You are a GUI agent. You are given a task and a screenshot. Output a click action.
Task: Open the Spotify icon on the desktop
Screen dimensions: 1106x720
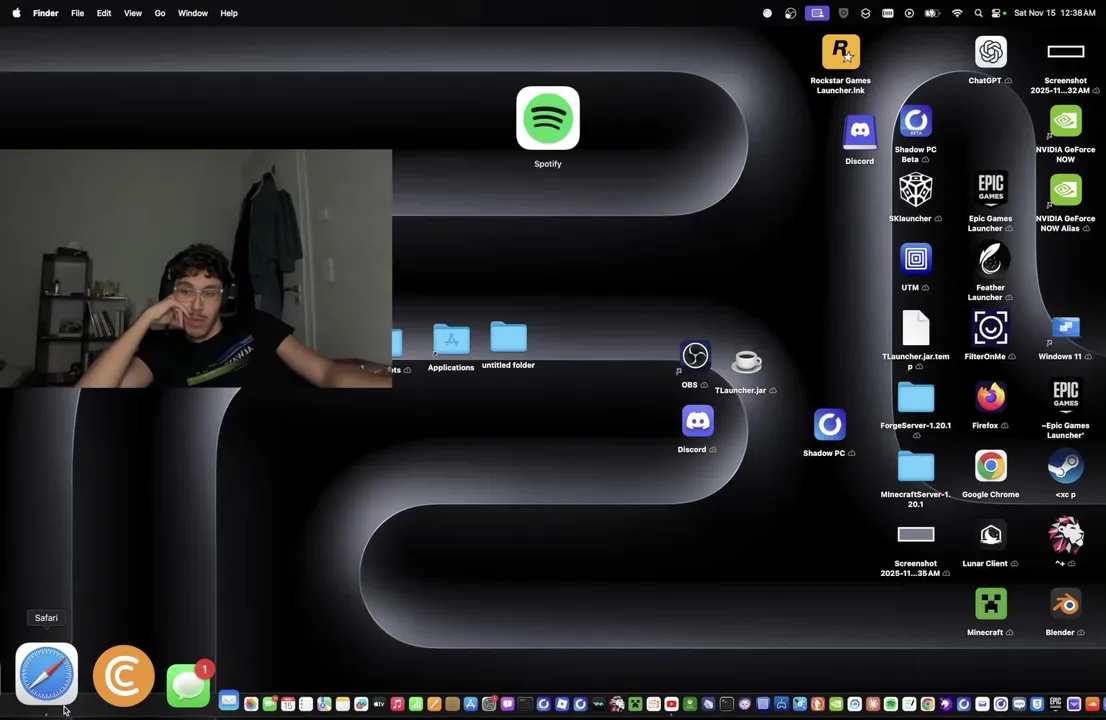547,118
